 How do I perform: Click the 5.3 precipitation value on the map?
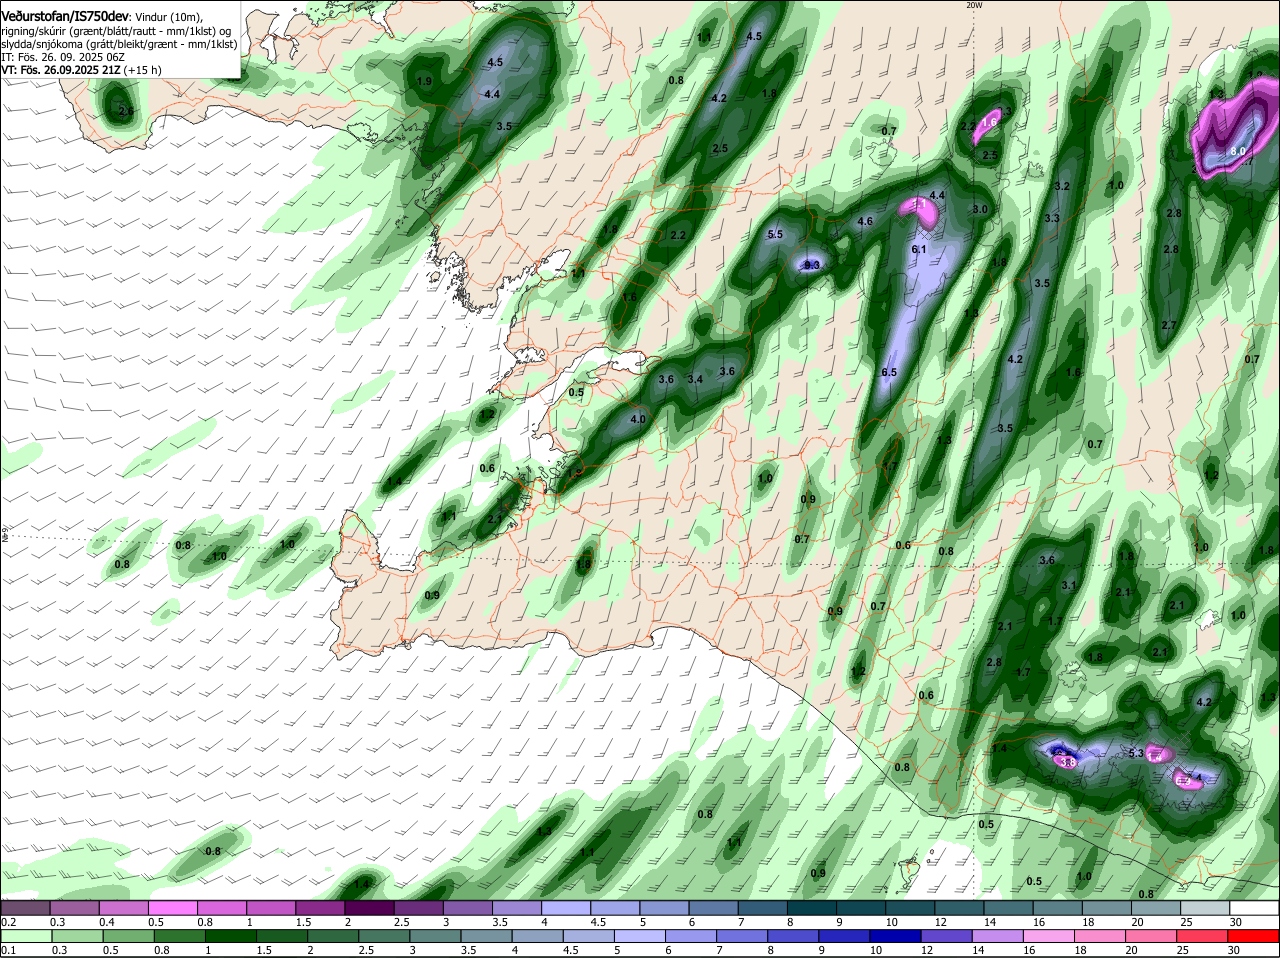tap(1135, 753)
